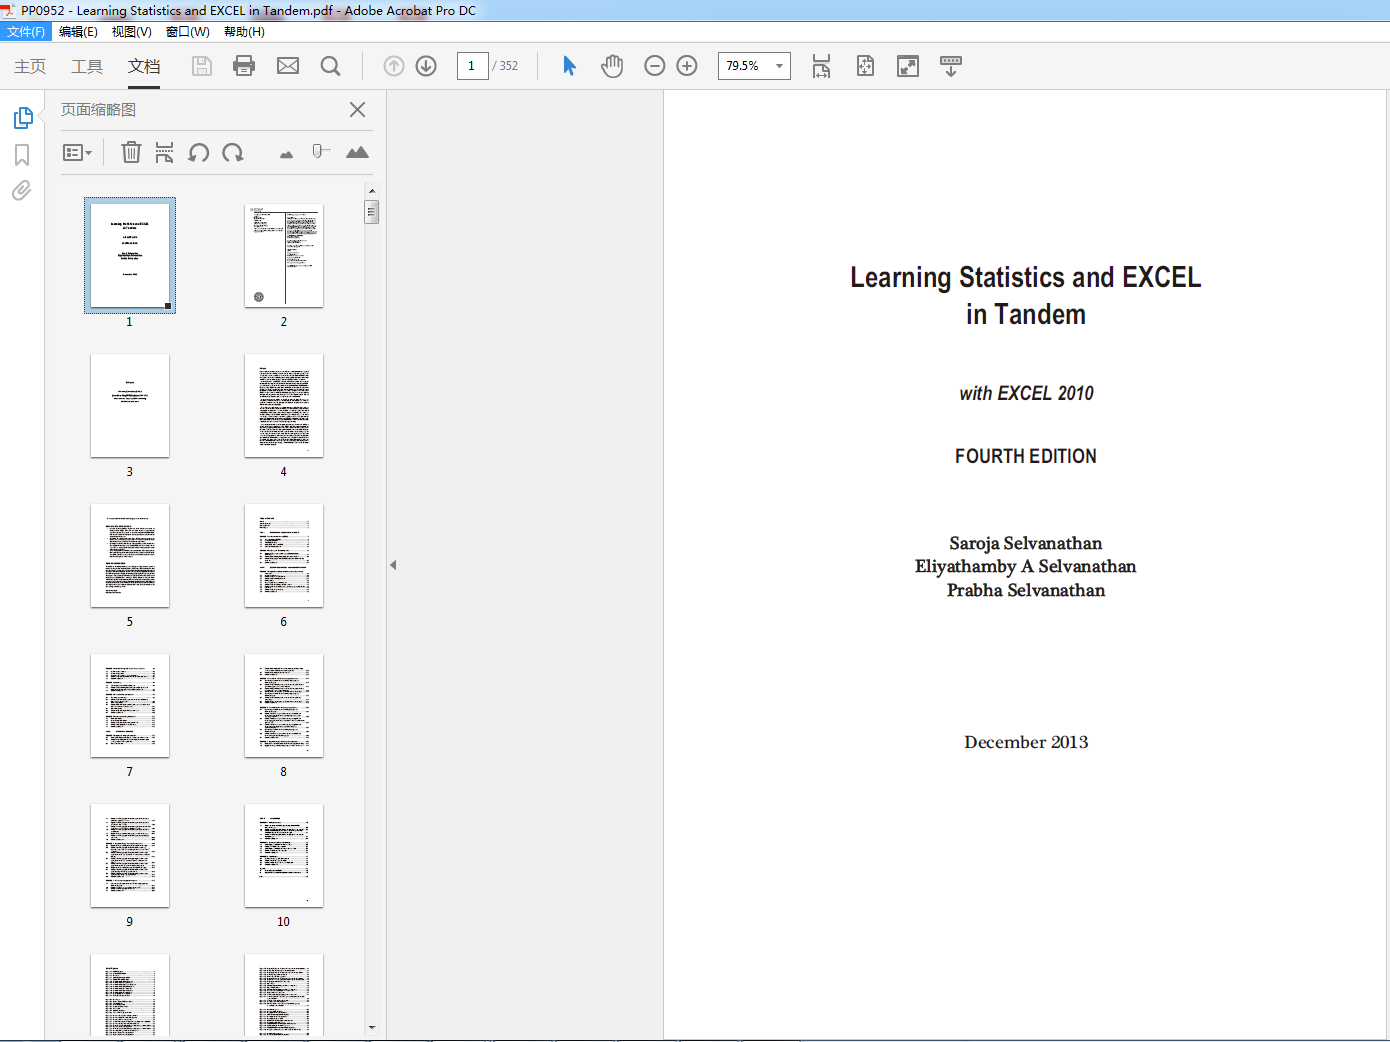Switch to 工具 tab

point(87,66)
